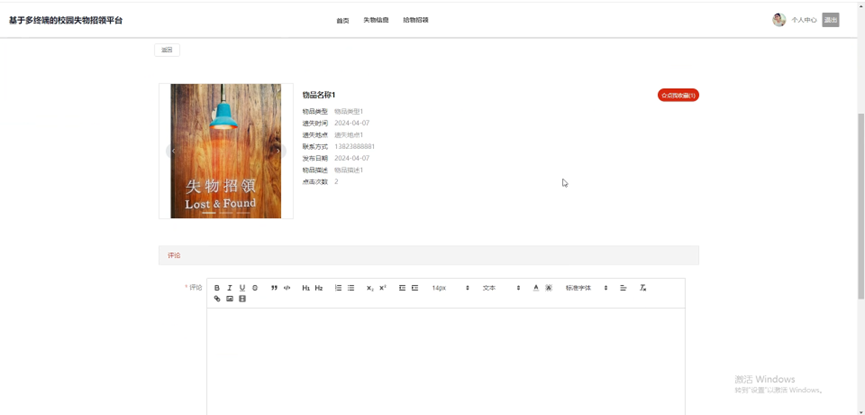
Task: Click the Lost & Found item image
Action: 226,151
